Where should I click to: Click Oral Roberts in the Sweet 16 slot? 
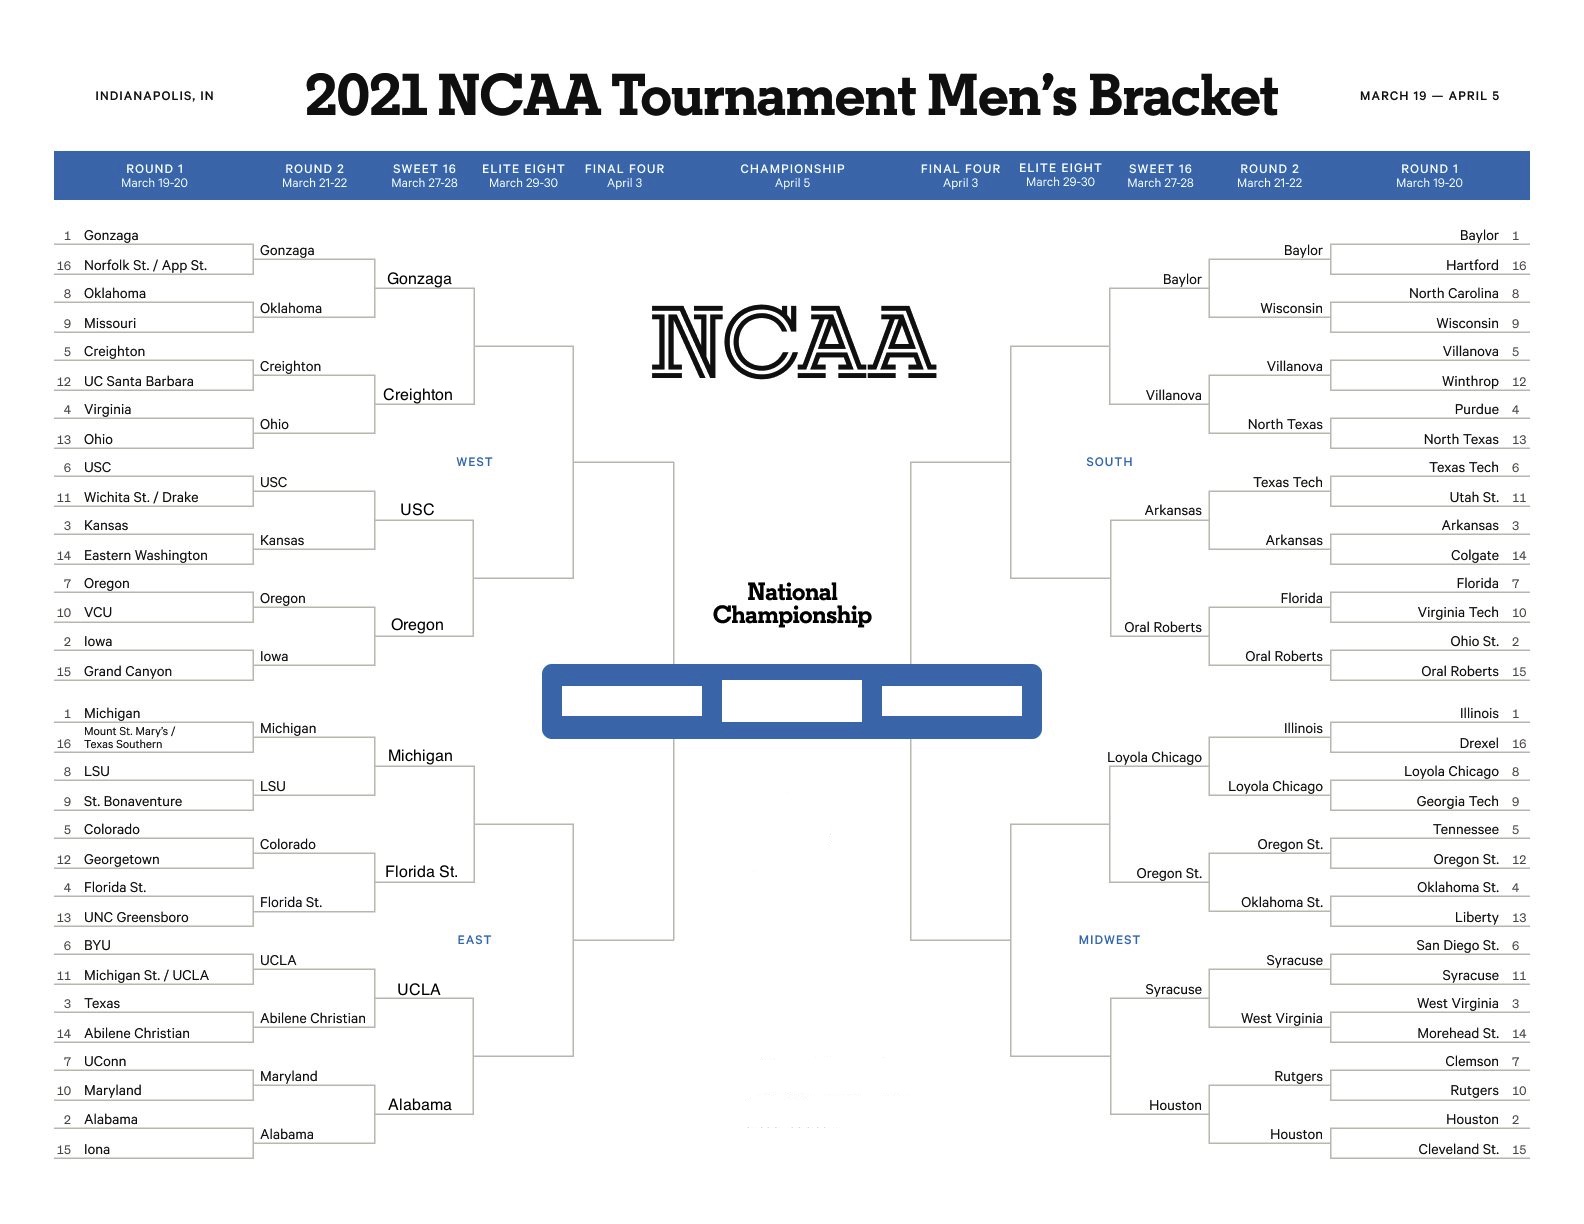point(1163,627)
